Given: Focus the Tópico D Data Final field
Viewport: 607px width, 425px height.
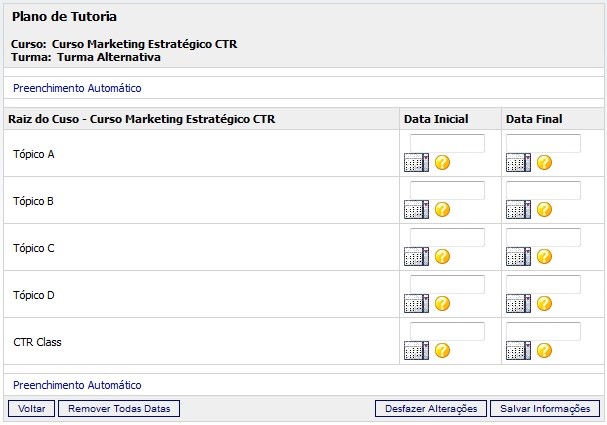Looking at the screenshot, I should click(543, 284).
